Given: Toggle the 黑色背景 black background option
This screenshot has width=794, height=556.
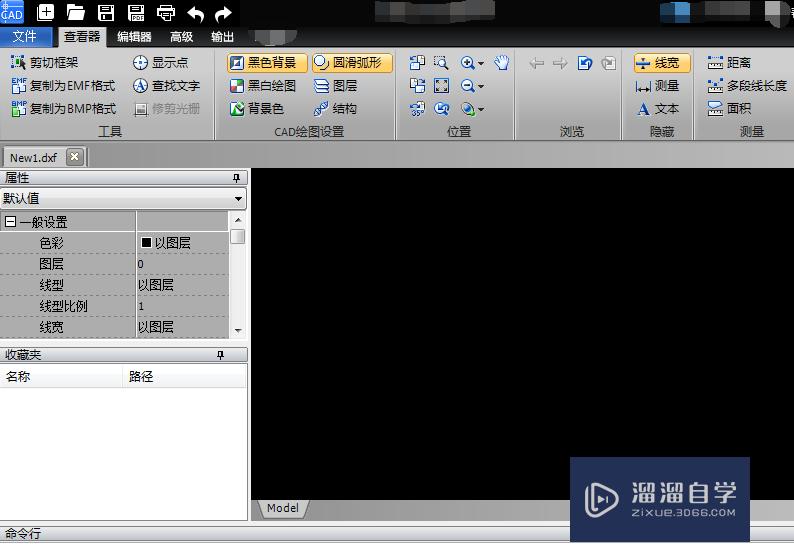Looking at the screenshot, I should click(x=267, y=63).
